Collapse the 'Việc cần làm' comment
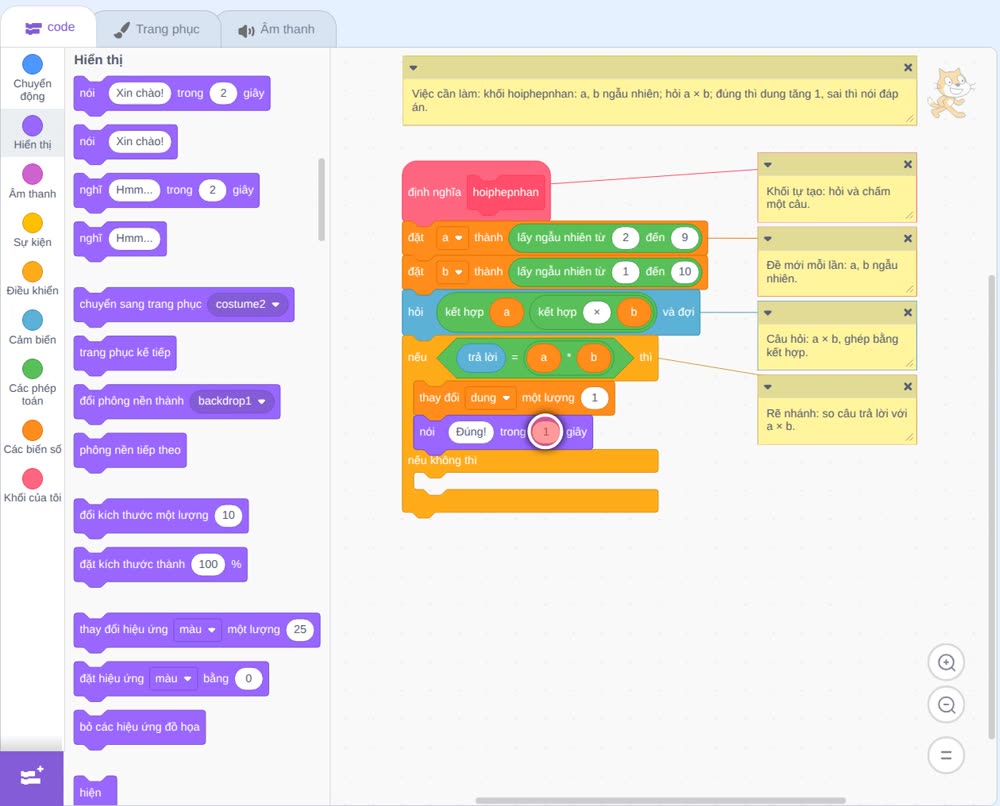The width and height of the screenshot is (1000, 806). (x=413, y=68)
